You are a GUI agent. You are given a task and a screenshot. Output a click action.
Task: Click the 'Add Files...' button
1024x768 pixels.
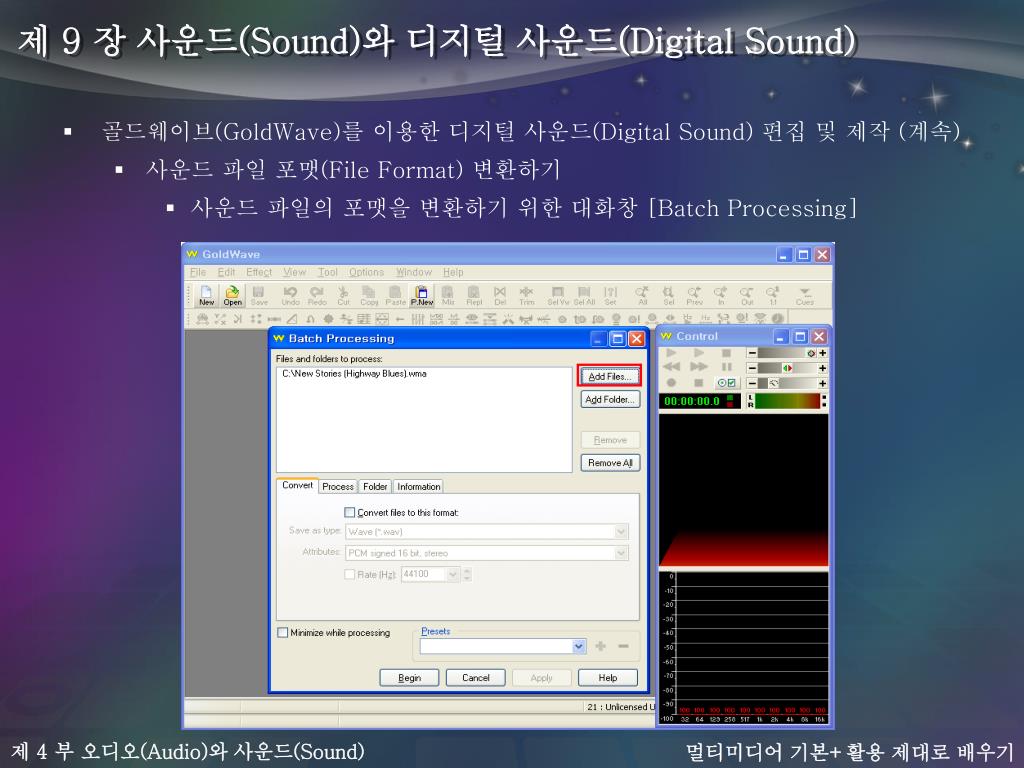[x=609, y=376]
